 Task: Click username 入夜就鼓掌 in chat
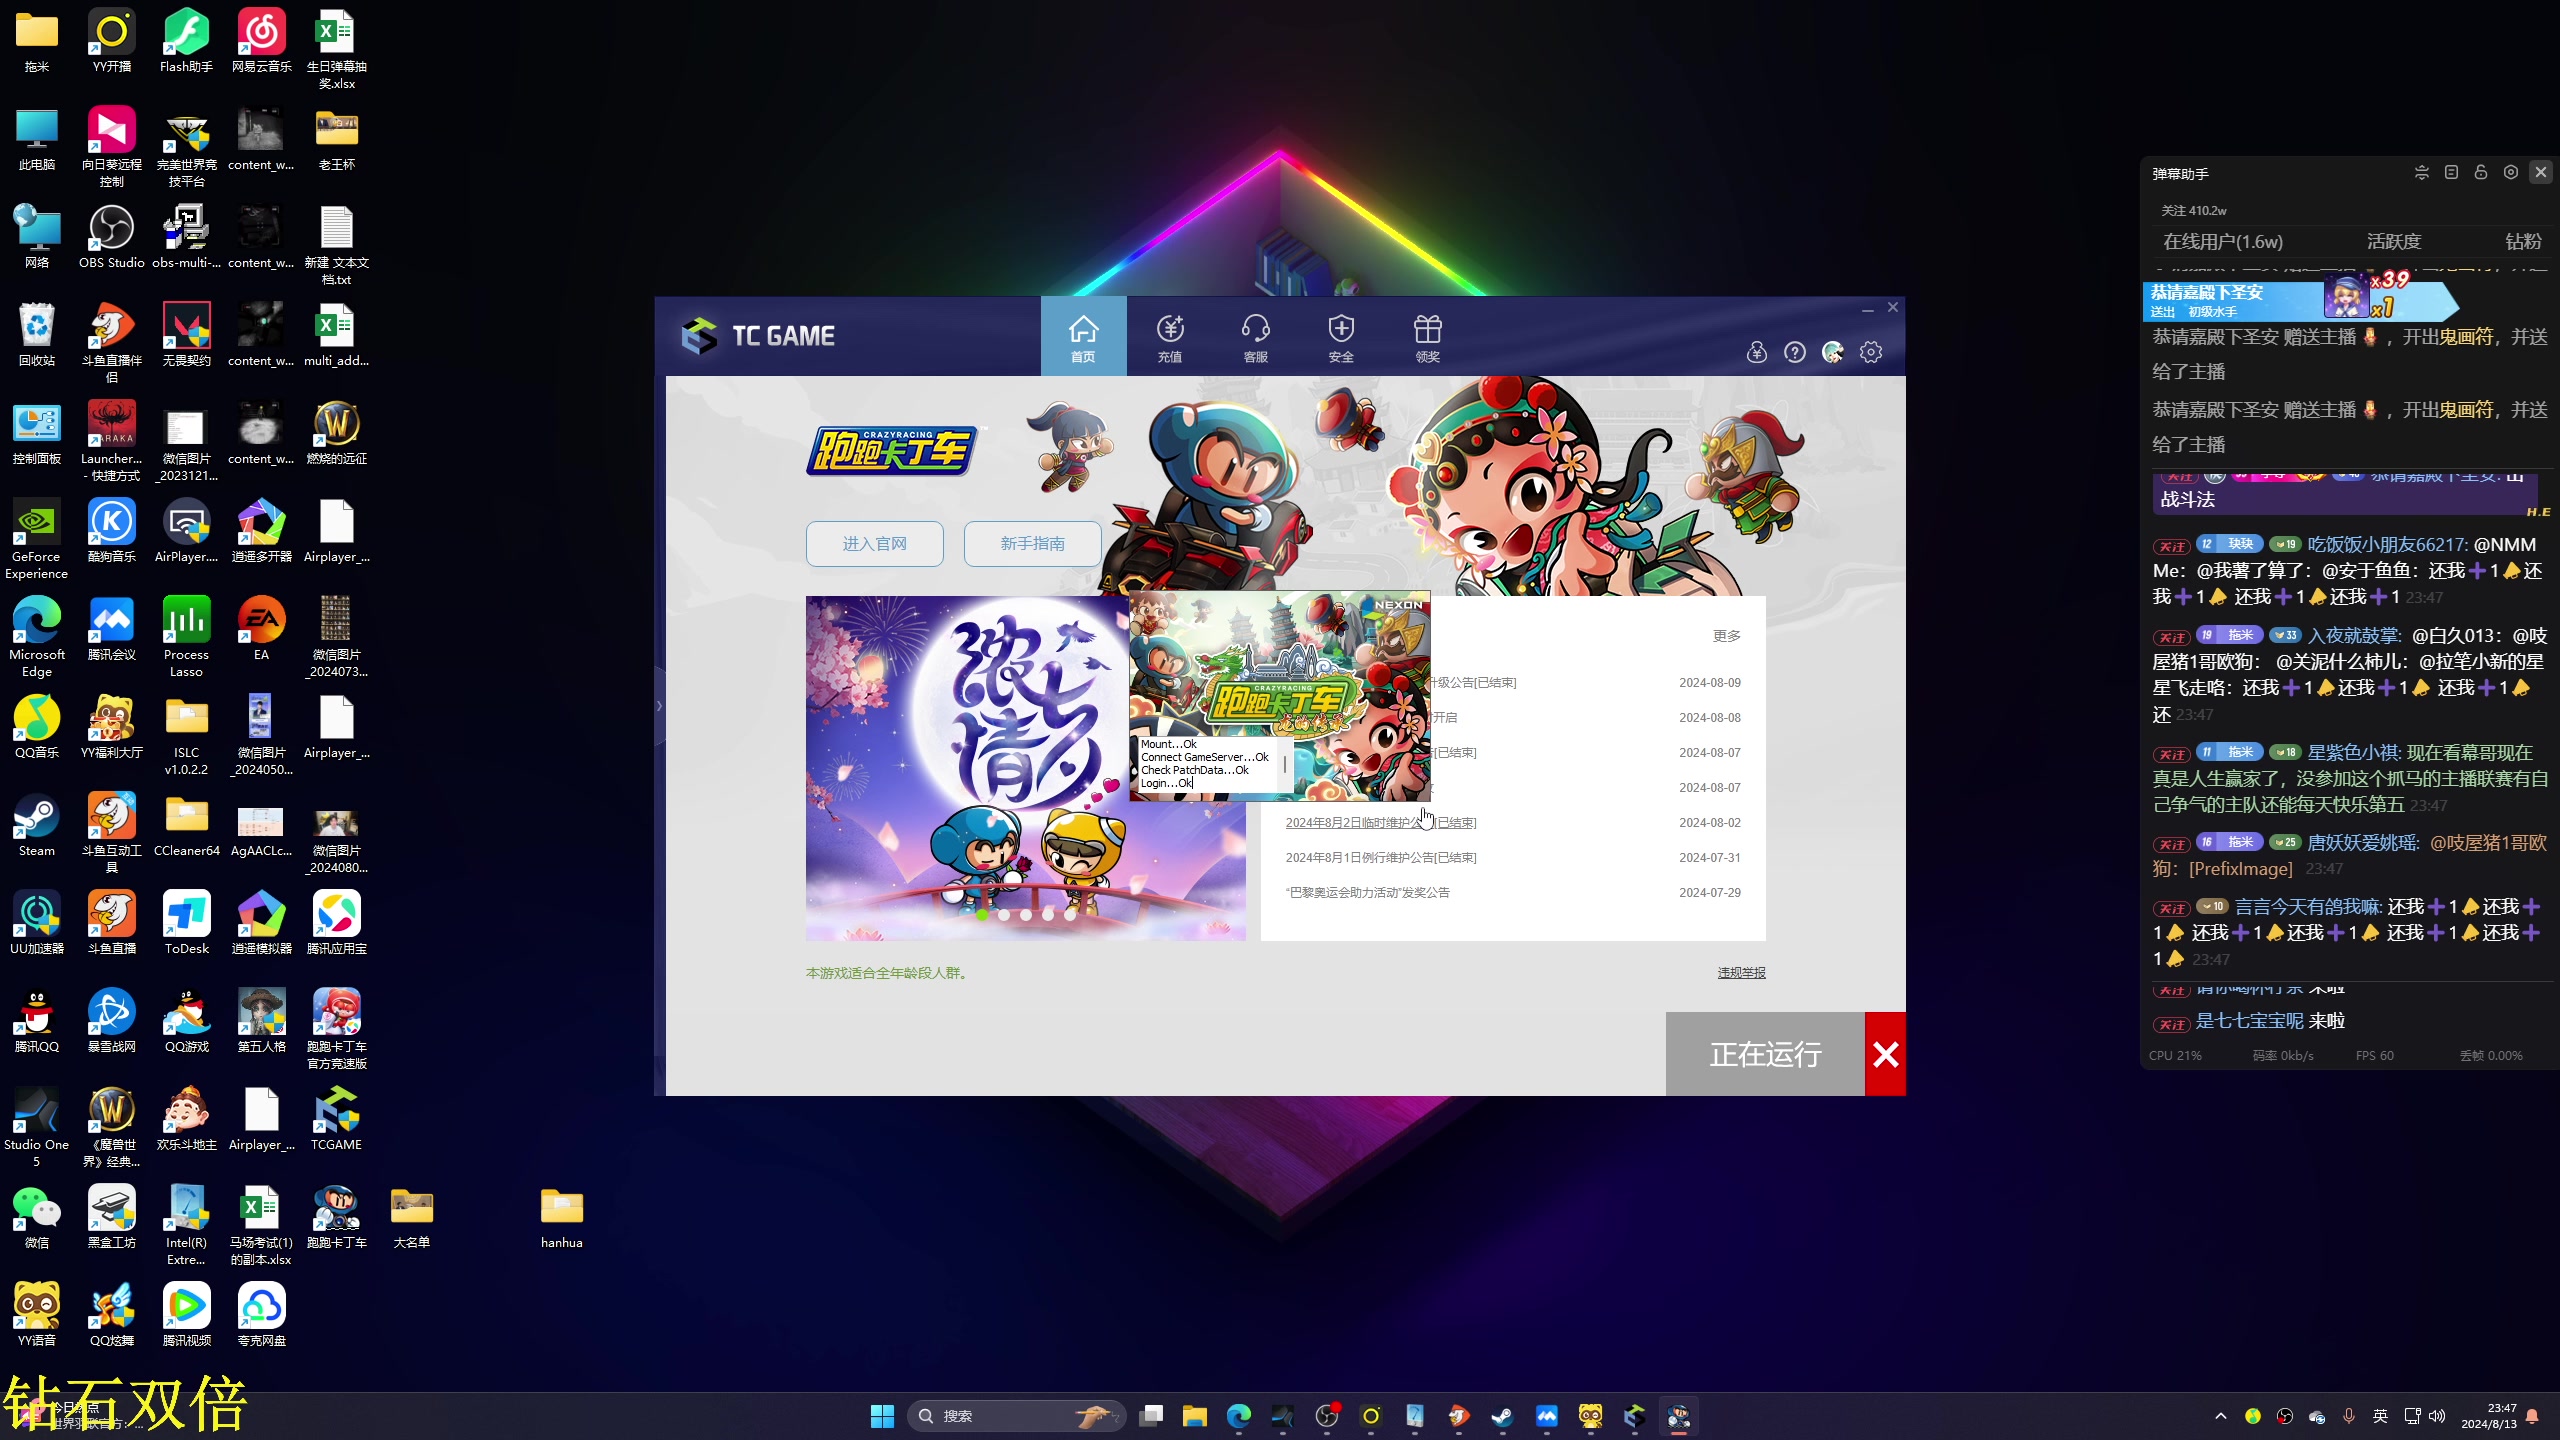point(2353,636)
